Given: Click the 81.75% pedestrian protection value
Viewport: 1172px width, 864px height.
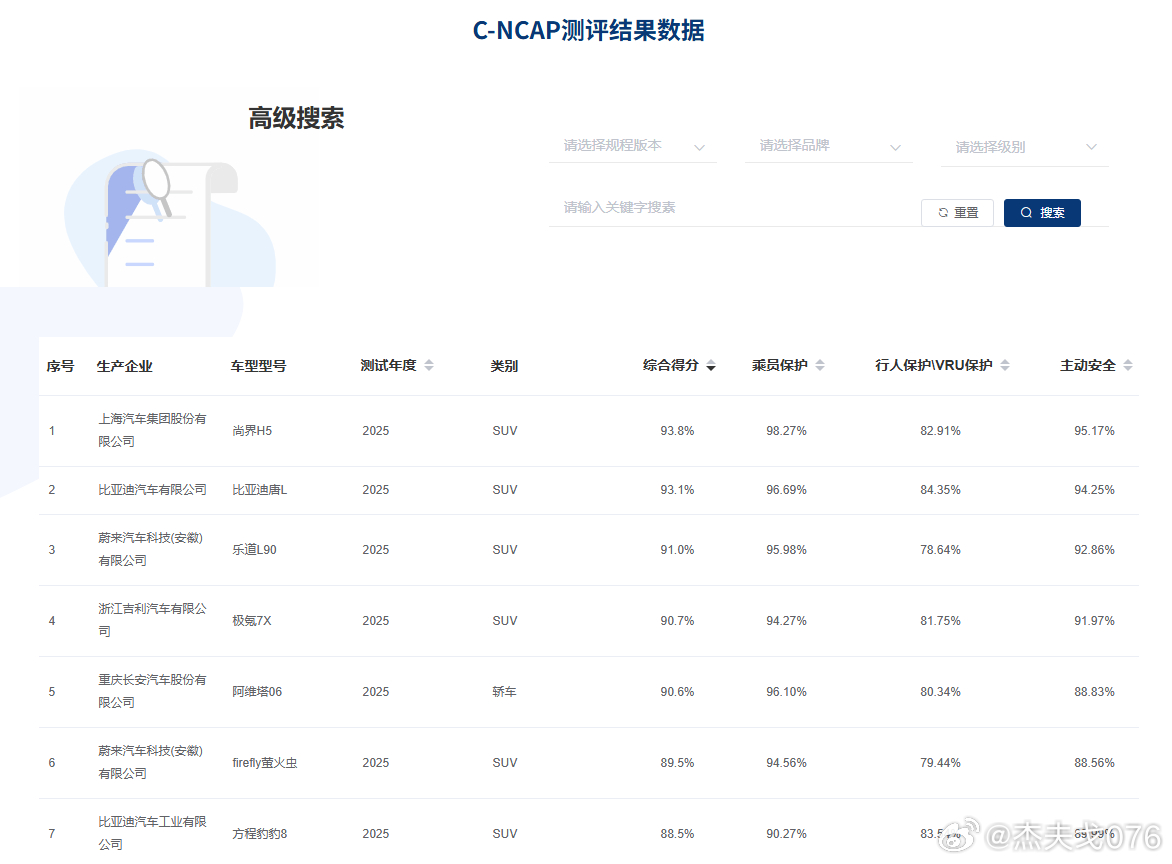Looking at the screenshot, I should tap(940, 621).
